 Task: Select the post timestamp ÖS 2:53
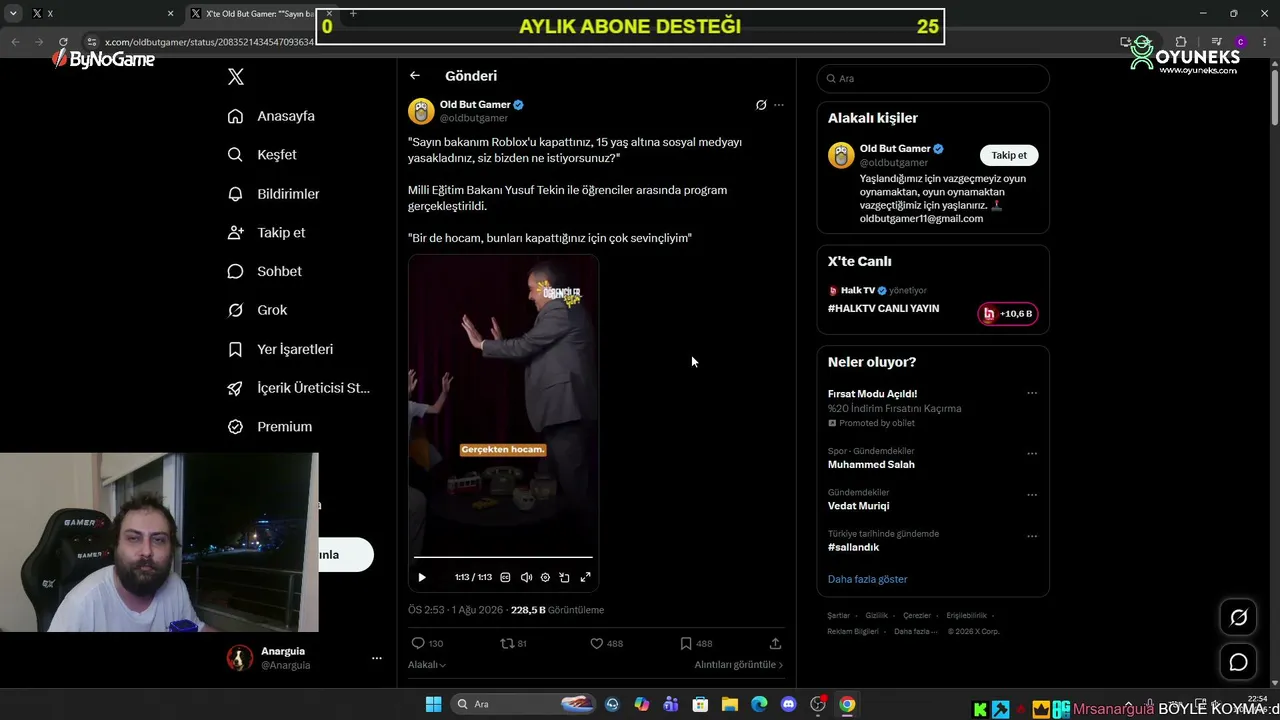tap(426, 610)
